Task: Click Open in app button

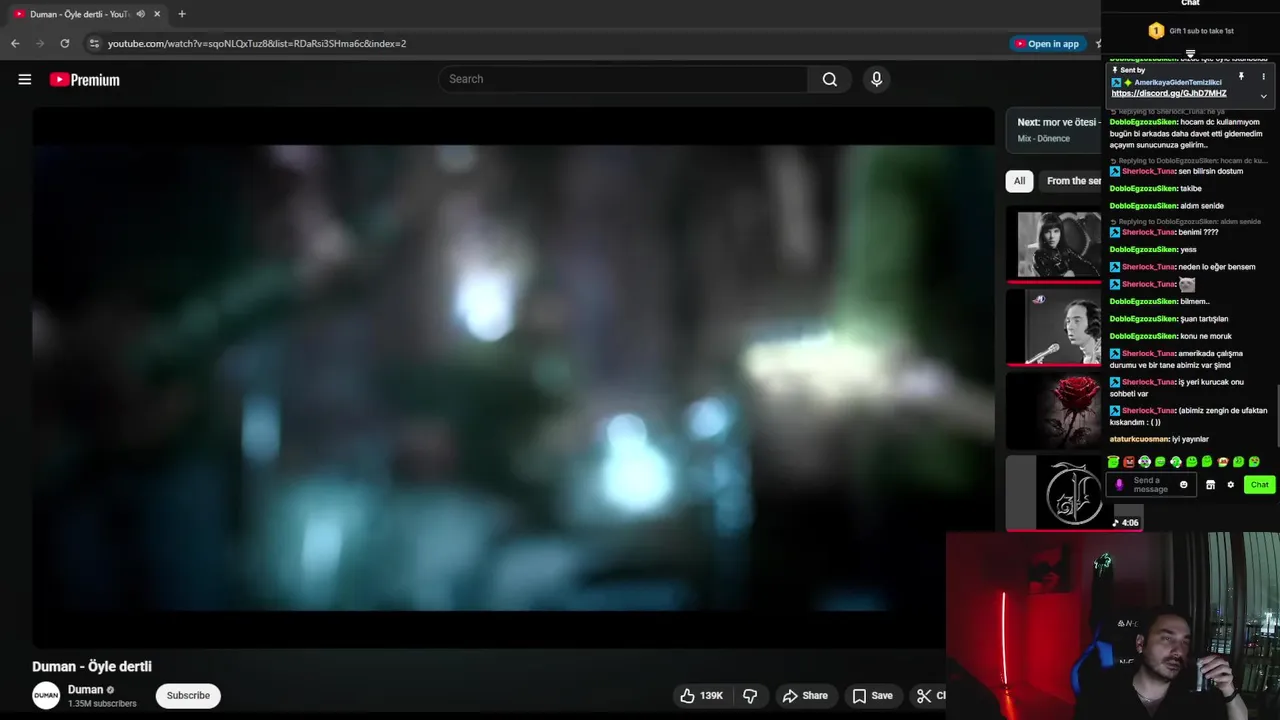Action: tap(1047, 43)
